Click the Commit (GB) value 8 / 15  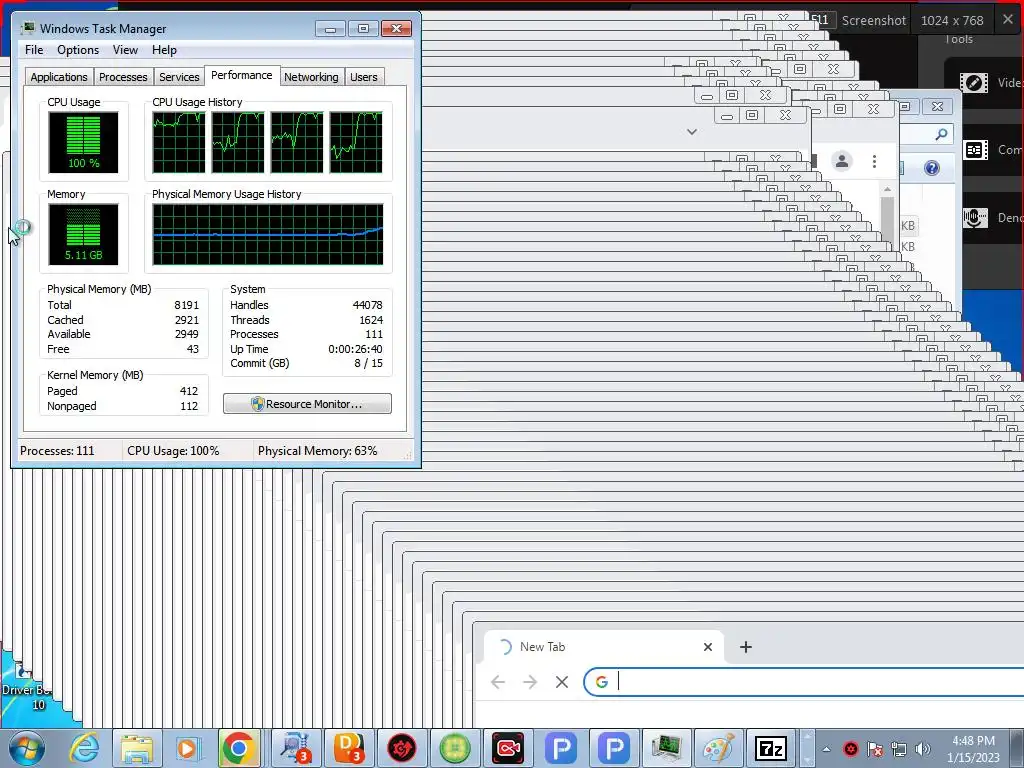[x=368, y=363]
